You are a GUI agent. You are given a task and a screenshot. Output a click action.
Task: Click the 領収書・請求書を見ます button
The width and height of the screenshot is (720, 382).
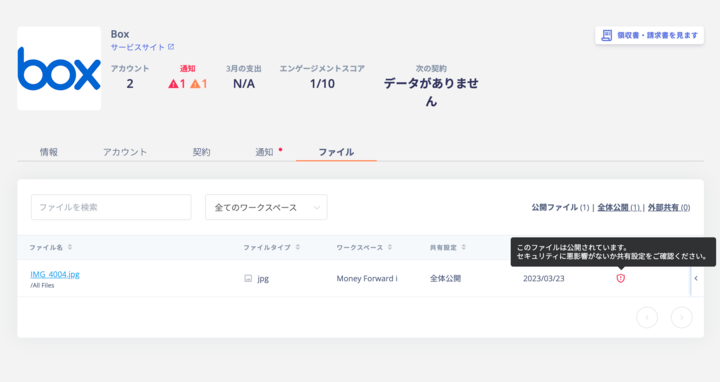tap(649, 35)
